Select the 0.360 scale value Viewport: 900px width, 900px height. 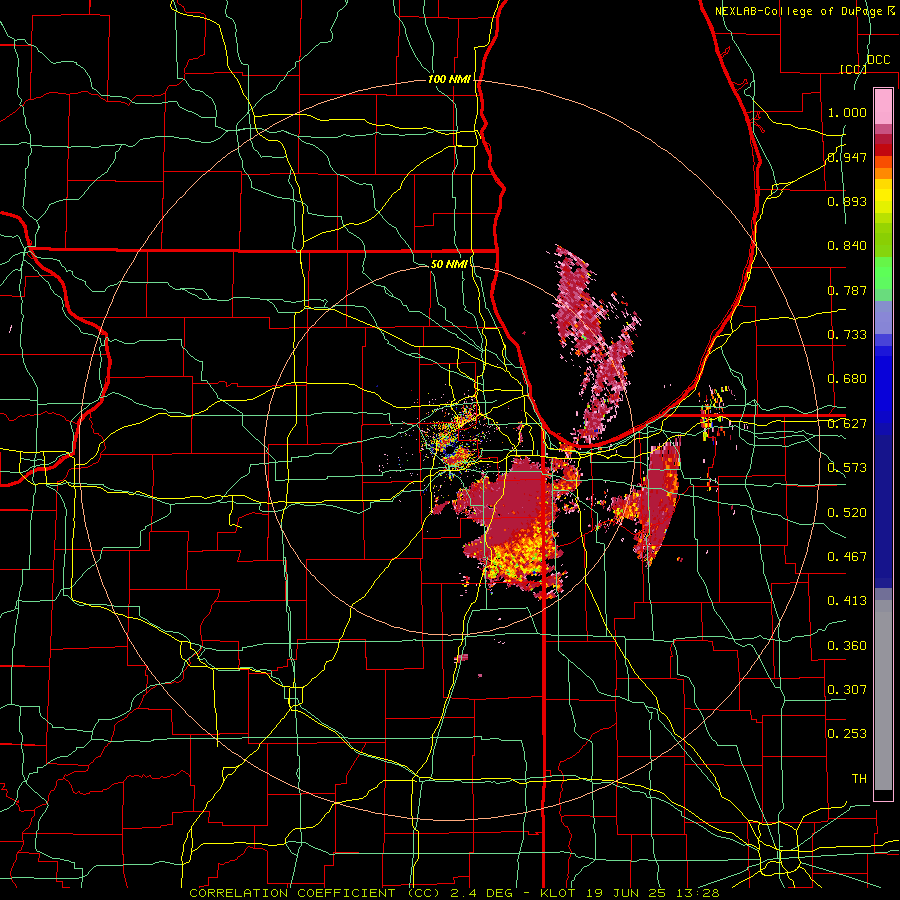pos(847,646)
